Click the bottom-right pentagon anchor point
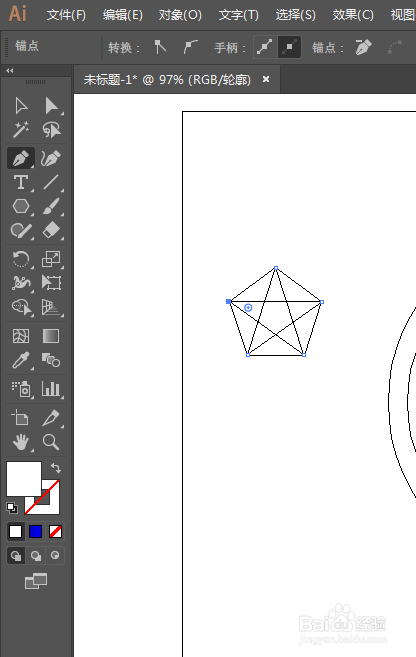Screen dimensions: 416x657 coord(304,355)
